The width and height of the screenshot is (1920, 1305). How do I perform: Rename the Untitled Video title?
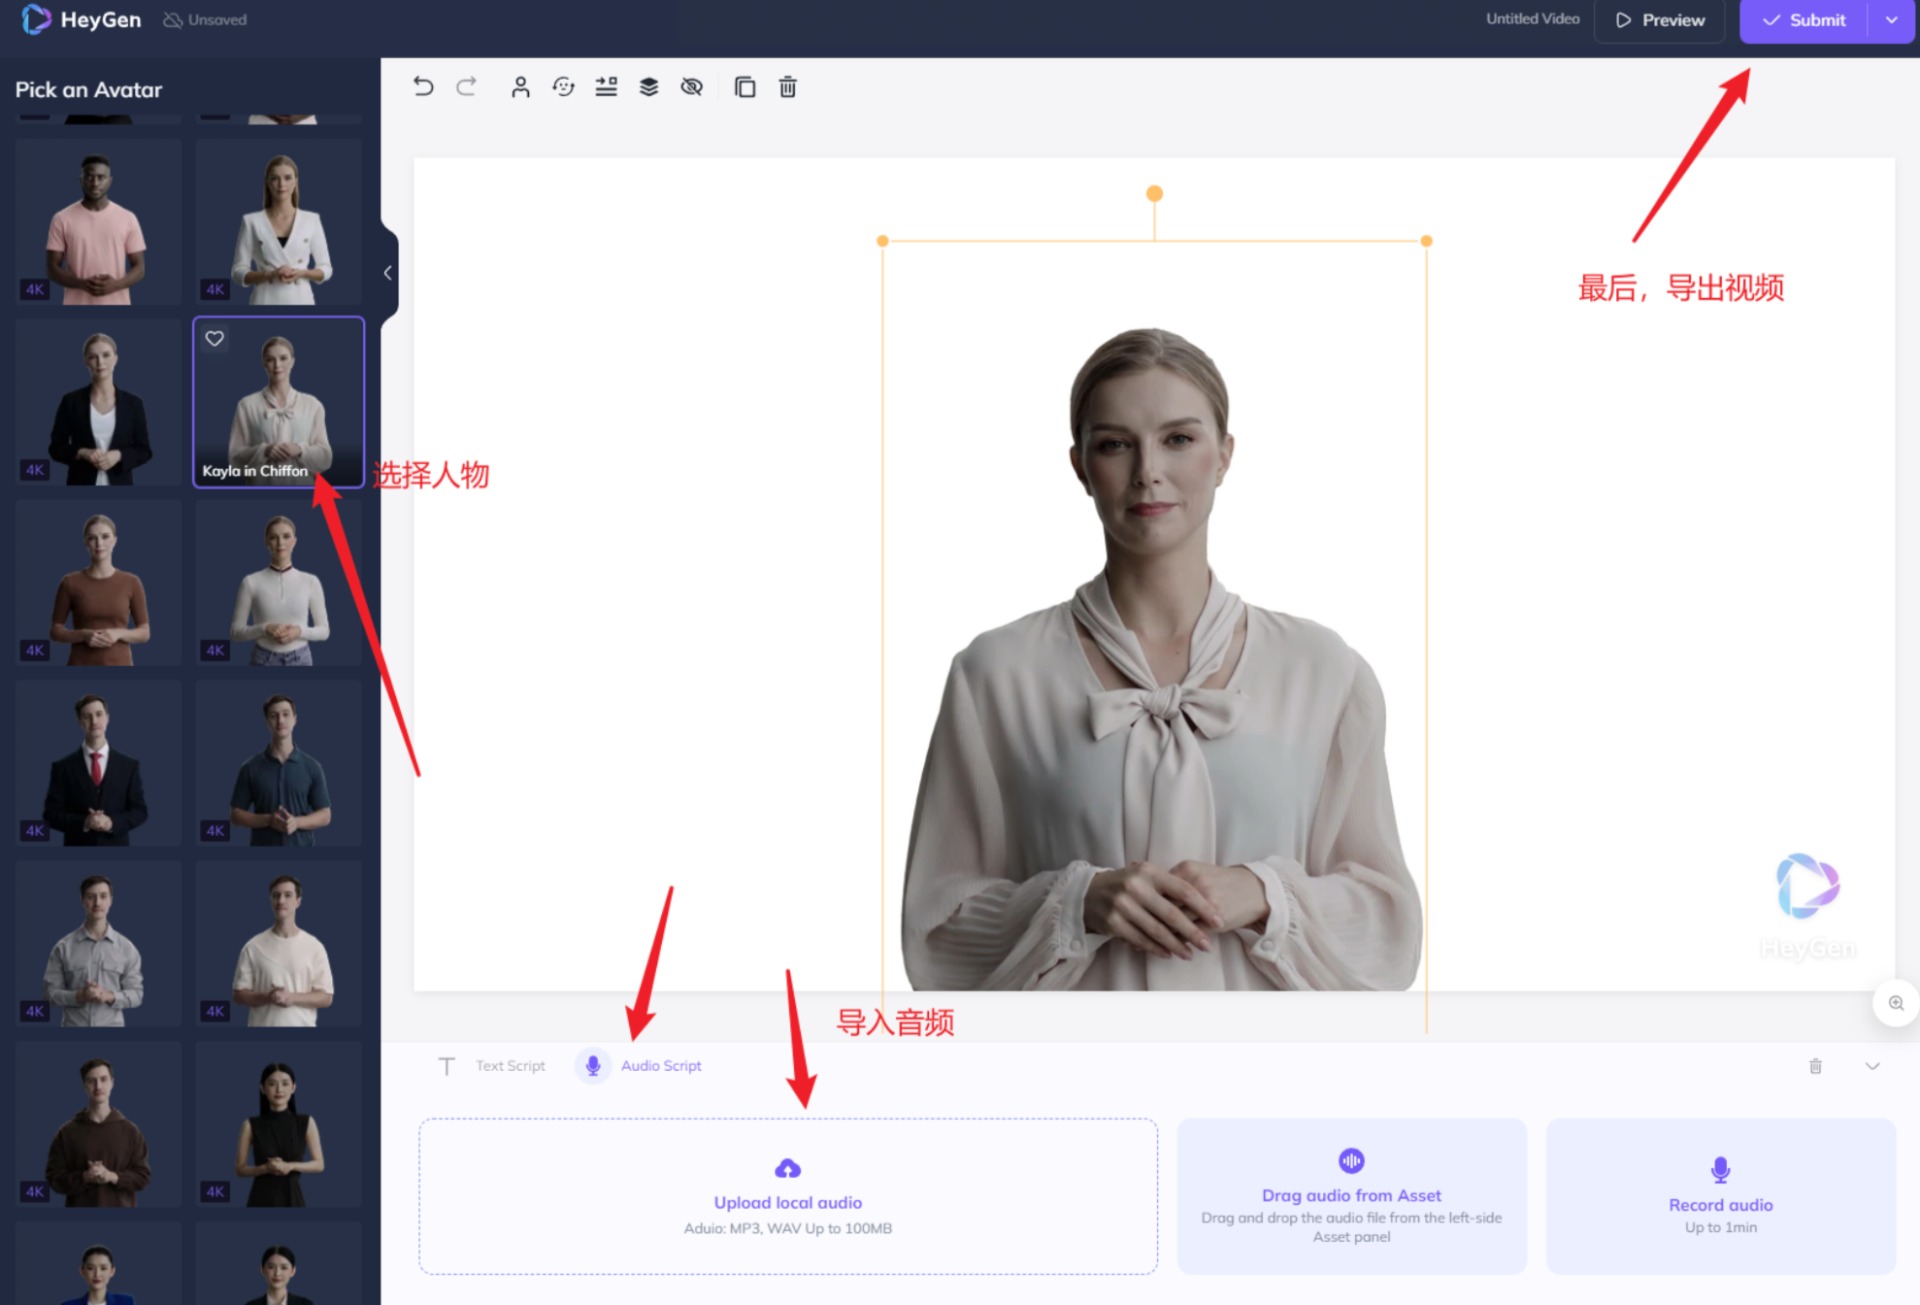click(1532, 19)
